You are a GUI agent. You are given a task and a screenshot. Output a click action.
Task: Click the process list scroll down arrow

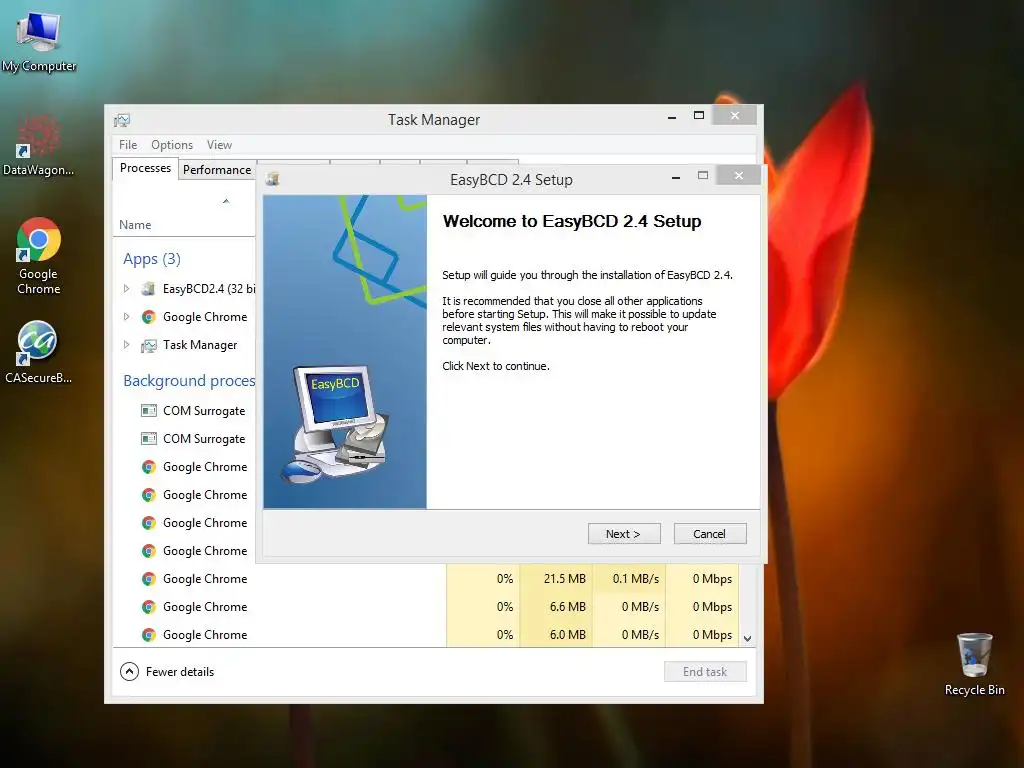click(x=748, y=639)
